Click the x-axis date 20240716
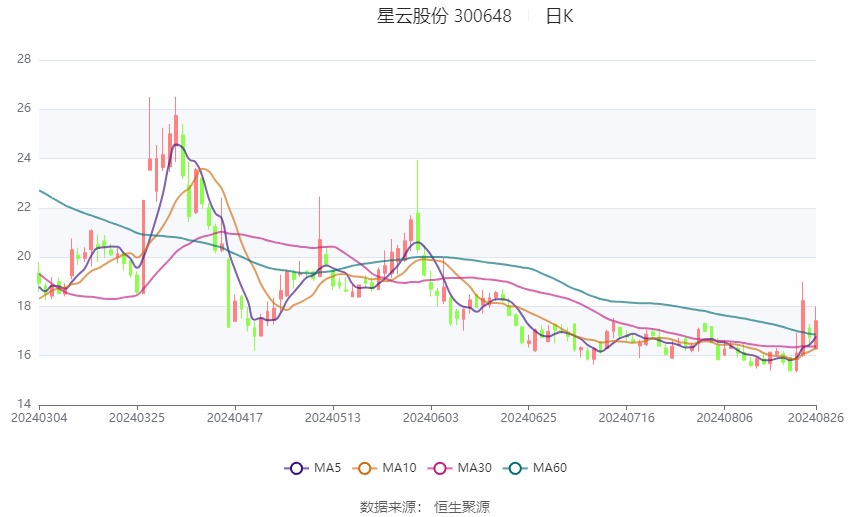 pyautogui.click(x=627, y=418)
